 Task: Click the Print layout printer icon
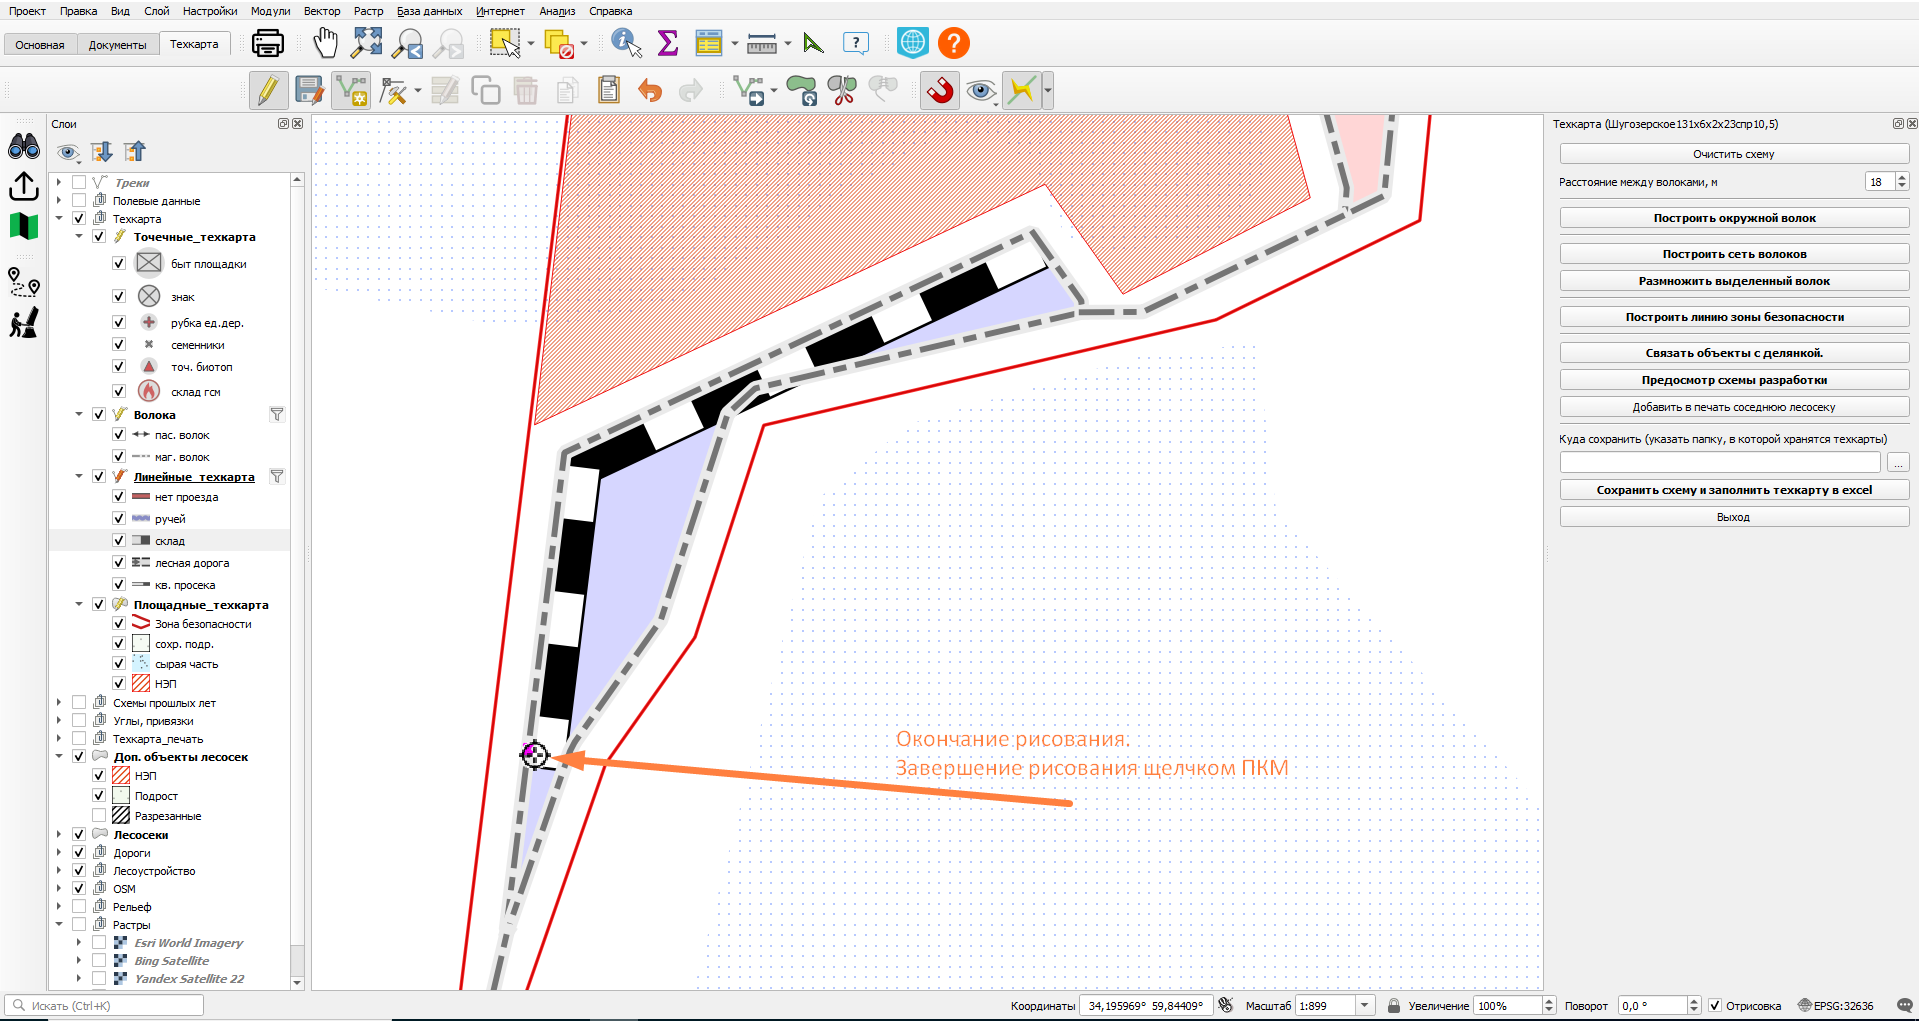coord(267,43)
